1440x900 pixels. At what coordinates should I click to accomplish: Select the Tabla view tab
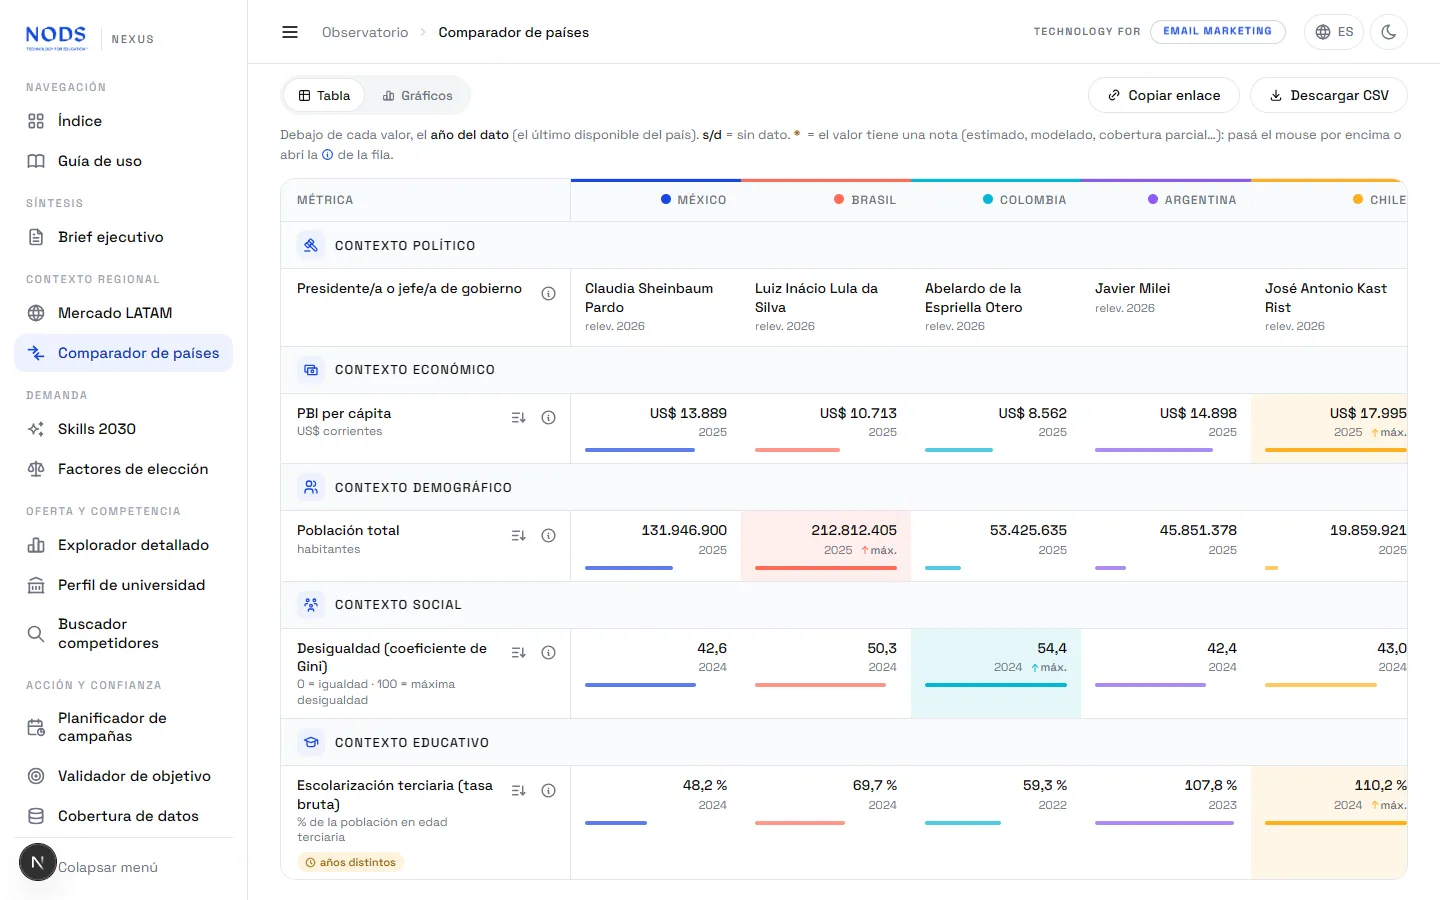click(x=324, y=96)
